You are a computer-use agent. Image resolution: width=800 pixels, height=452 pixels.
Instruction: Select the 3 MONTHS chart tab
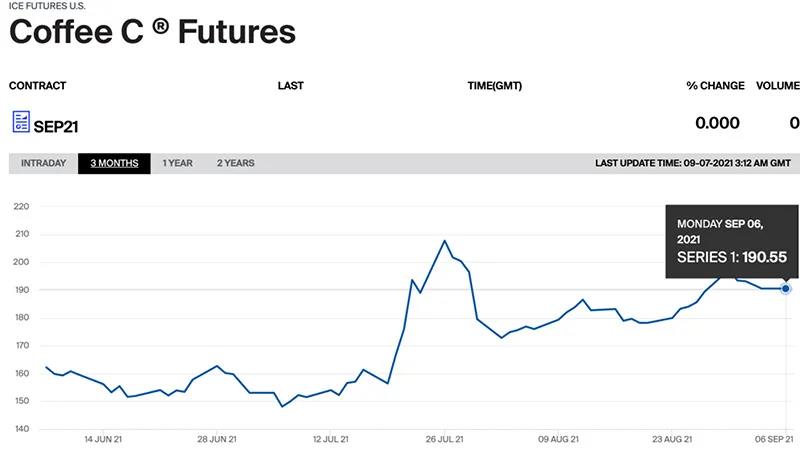(x=114, y=163)
